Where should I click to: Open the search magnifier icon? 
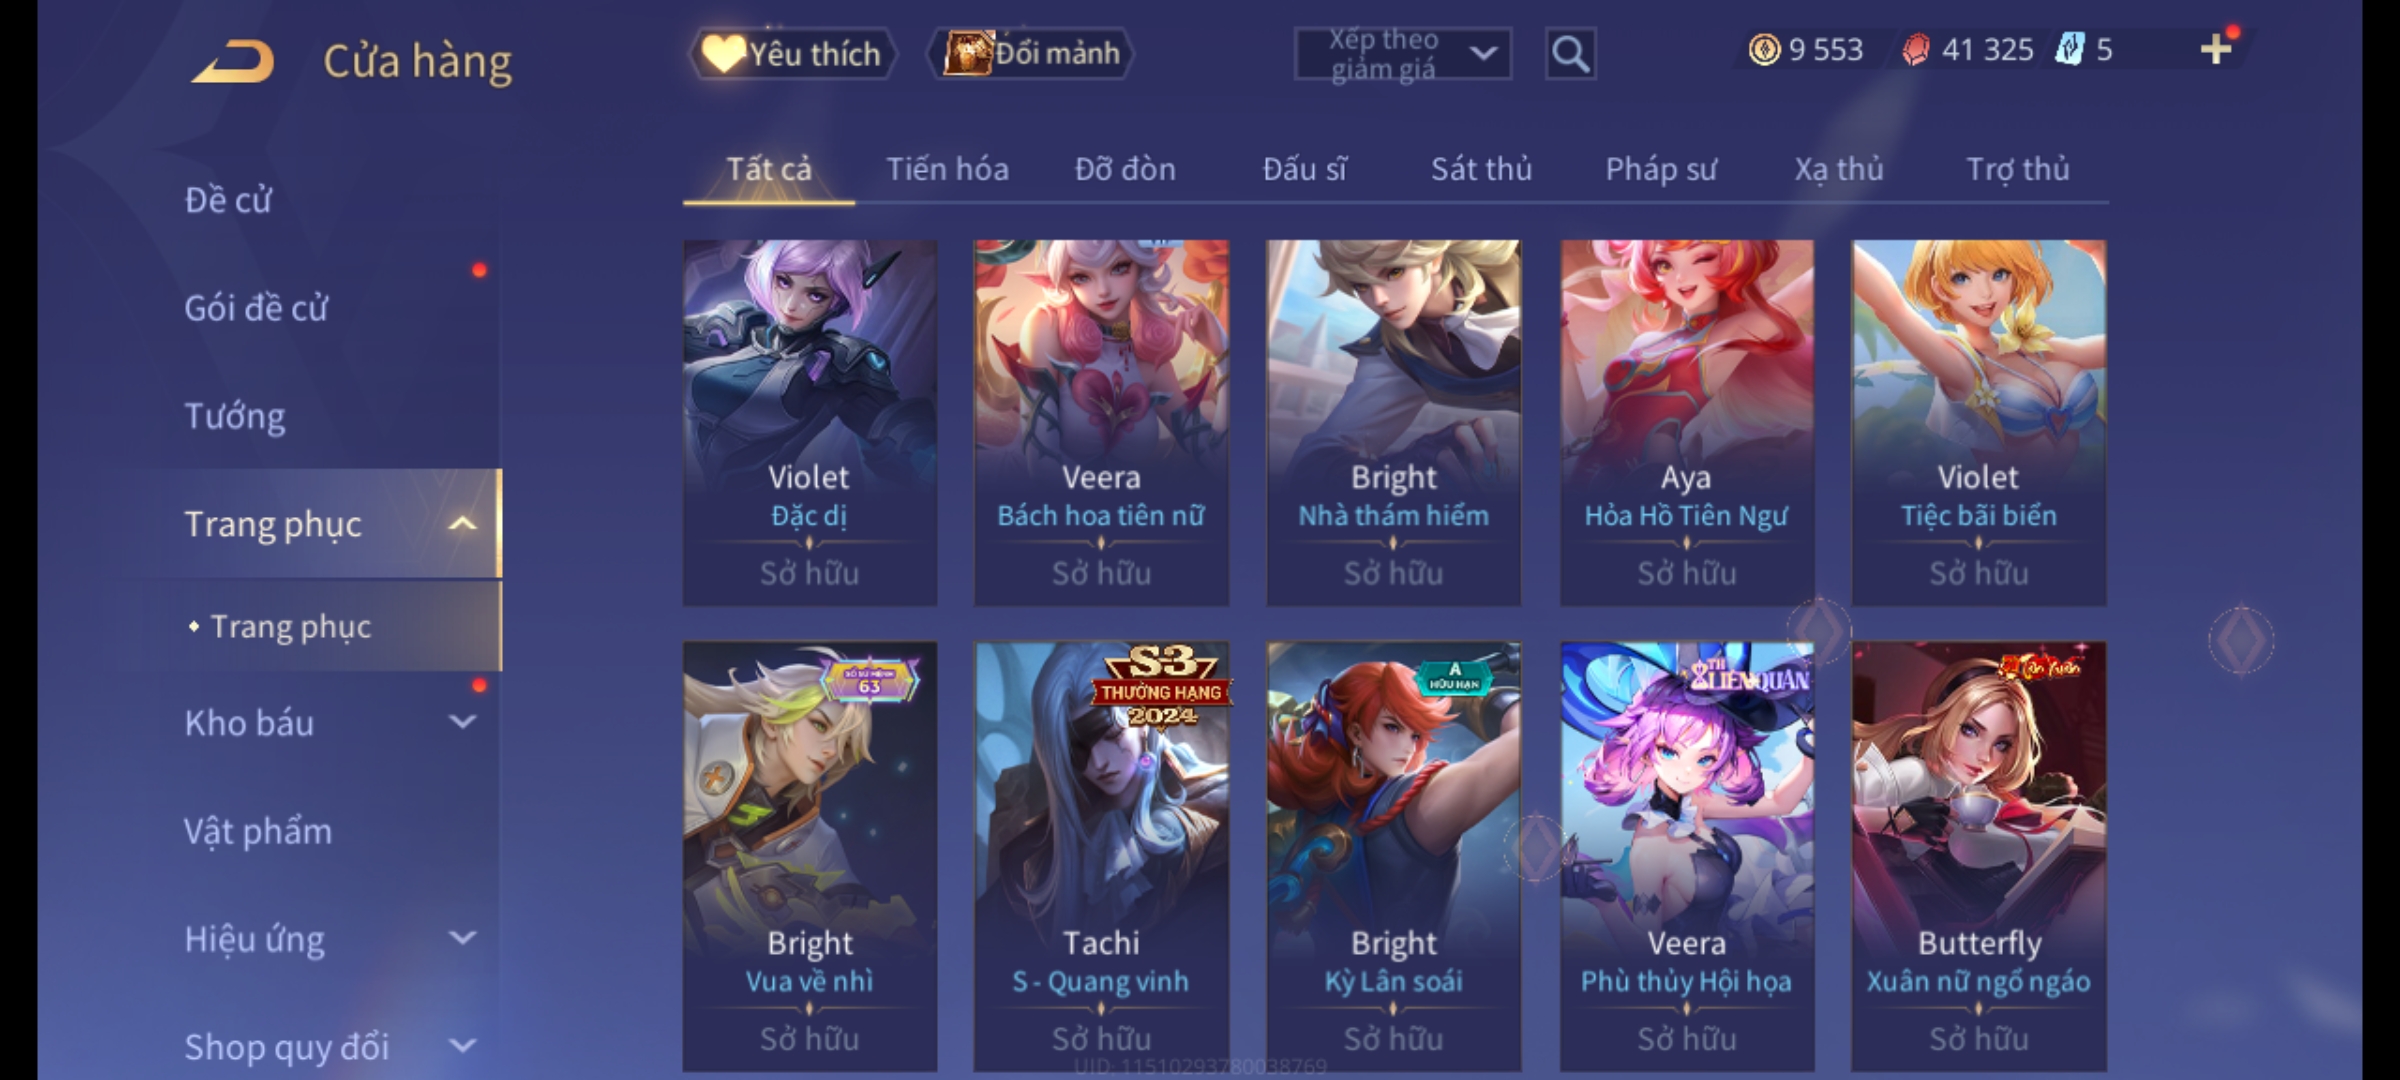pyautogui.click(x=1570, y=54)
